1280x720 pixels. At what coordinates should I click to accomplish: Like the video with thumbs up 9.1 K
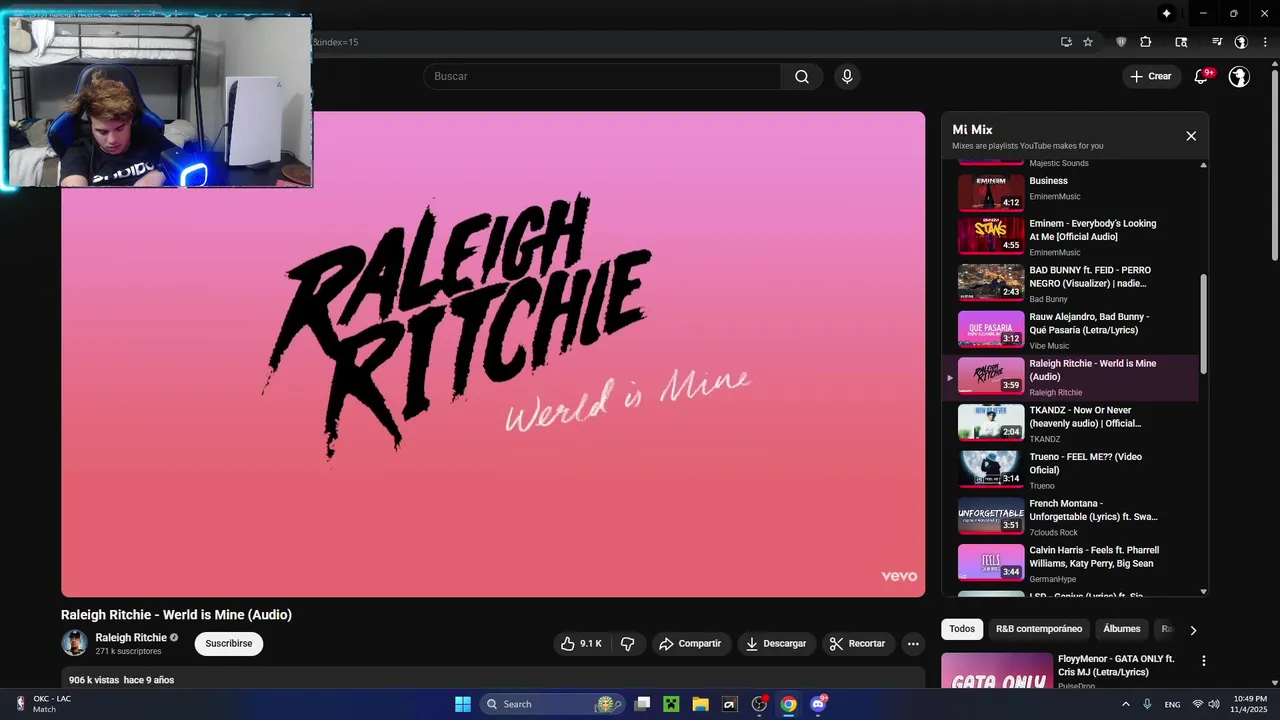pyautogui.click(x=581, y=644)
